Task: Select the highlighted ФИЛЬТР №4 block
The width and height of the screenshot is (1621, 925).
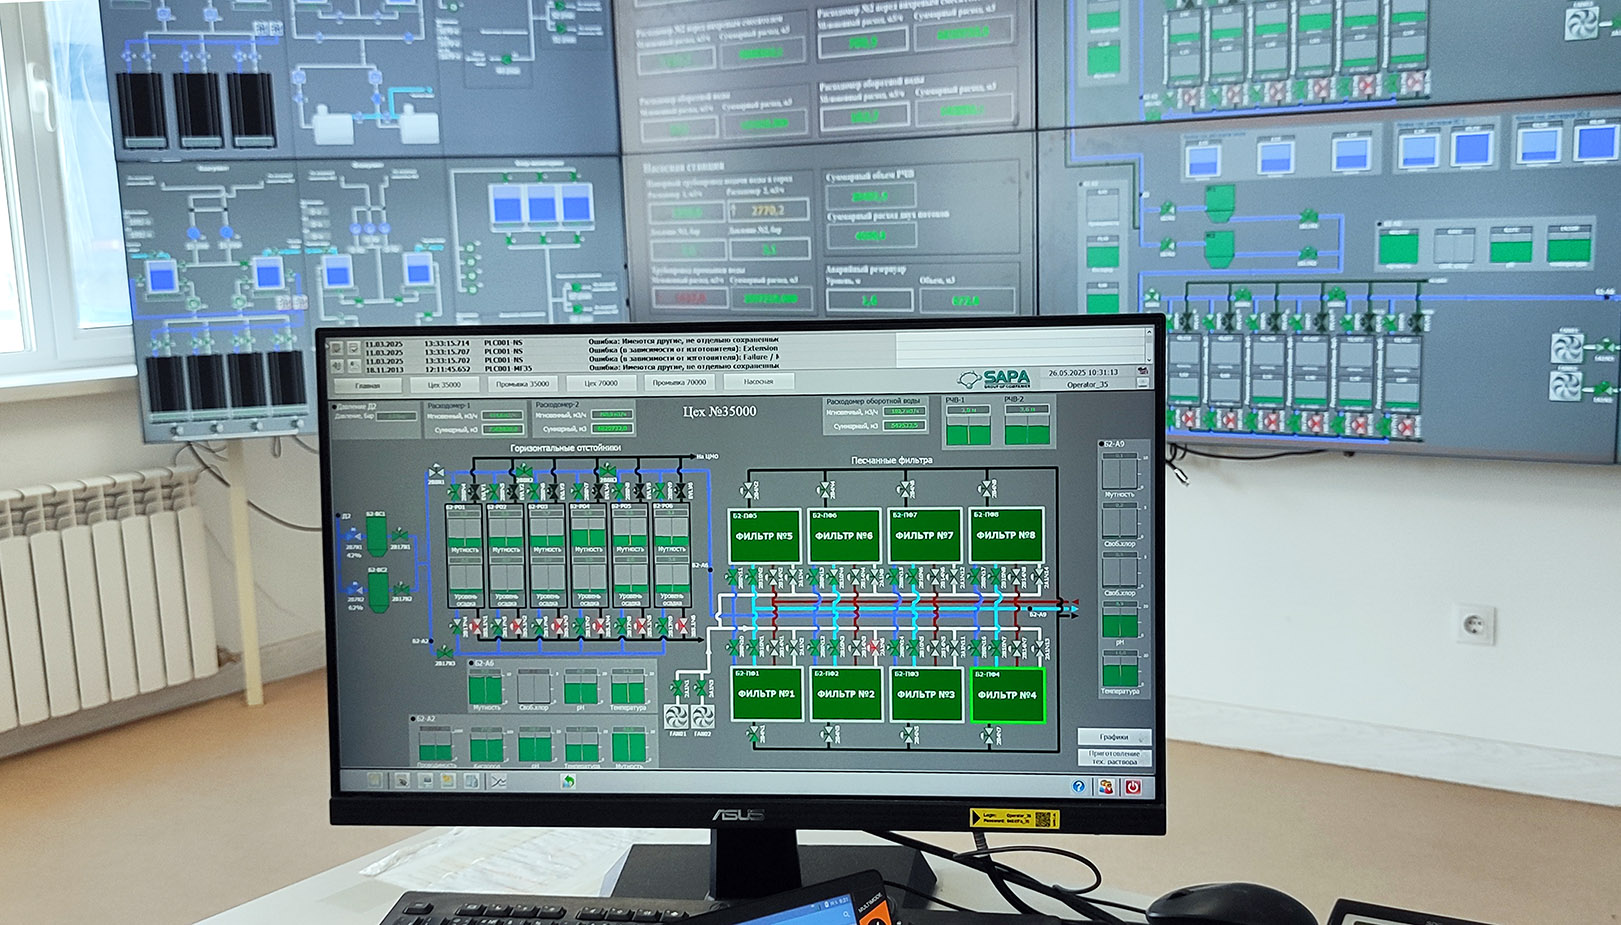Action: [1007, 695]
